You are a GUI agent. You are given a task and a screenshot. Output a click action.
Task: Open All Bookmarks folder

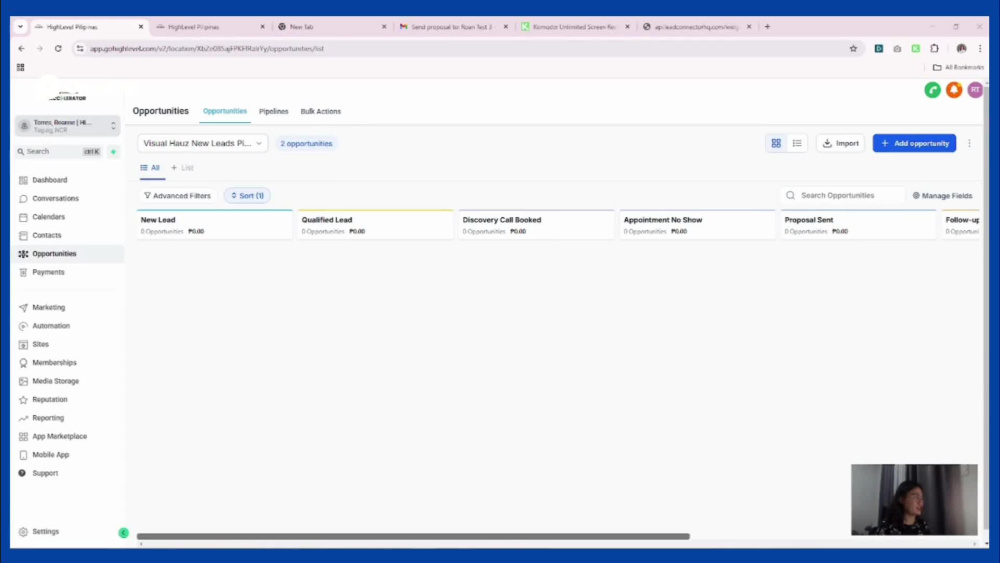coord(959,67)
